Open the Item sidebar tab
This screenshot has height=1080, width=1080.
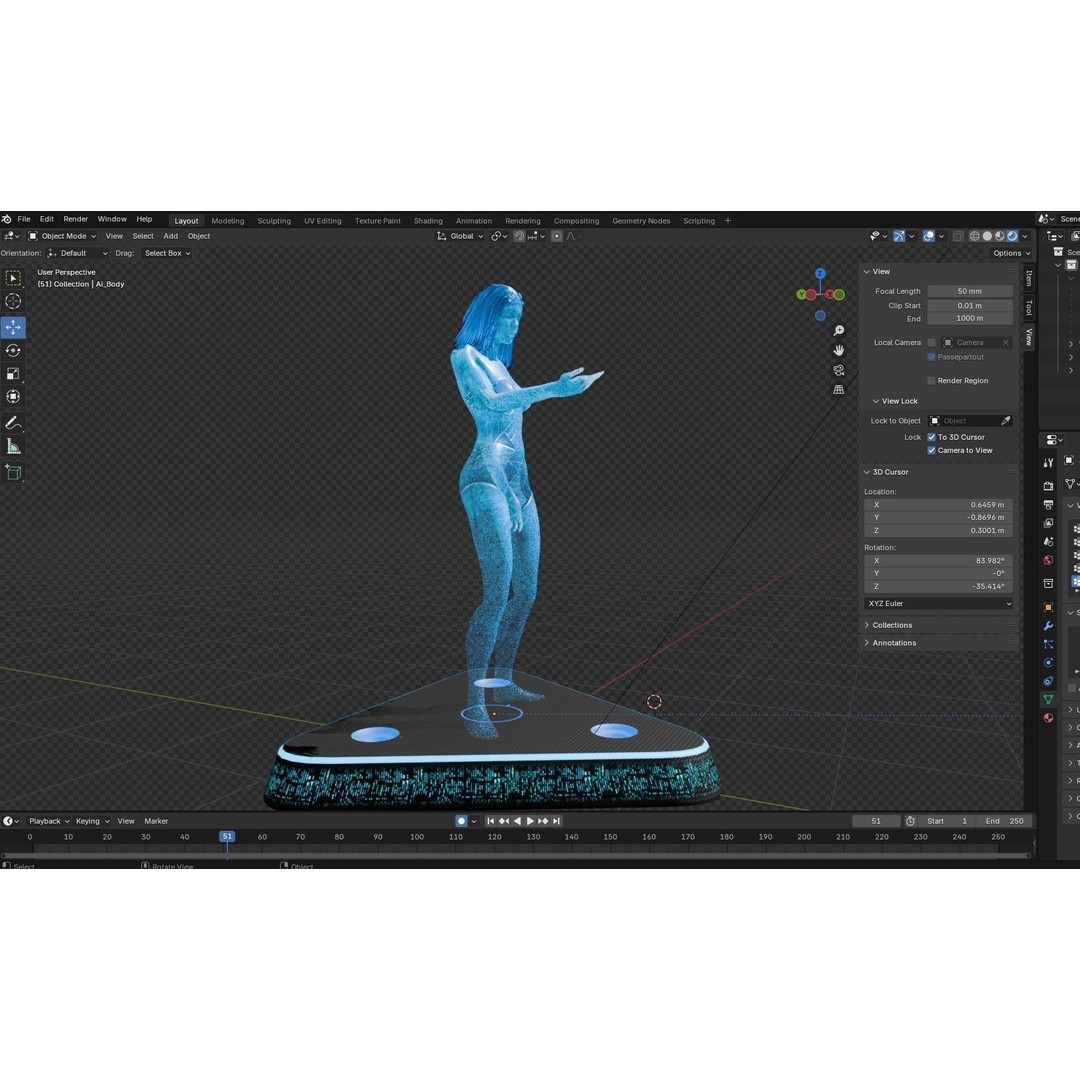coord(1029,278)
